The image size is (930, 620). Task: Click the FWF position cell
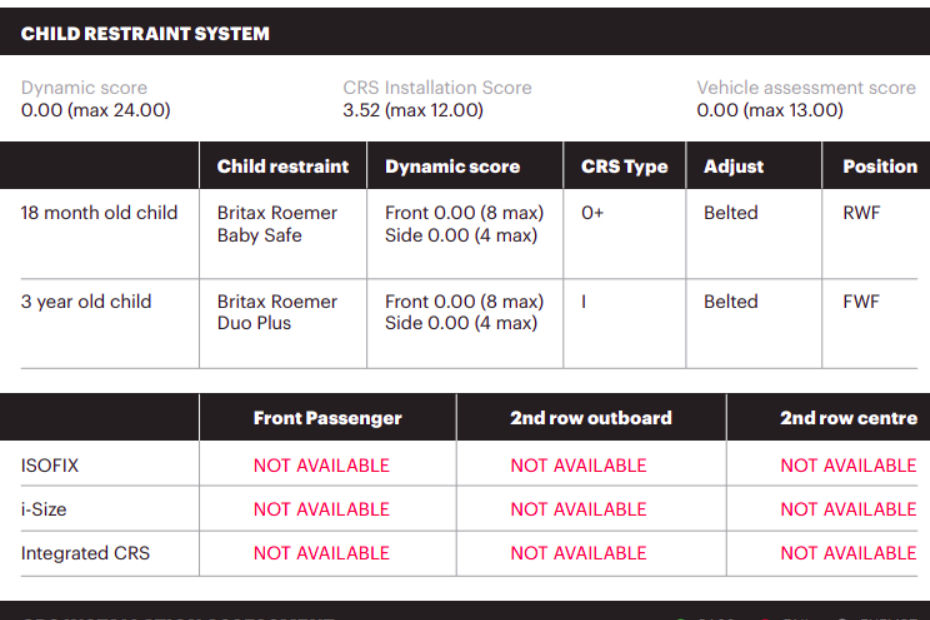point(861,301)
